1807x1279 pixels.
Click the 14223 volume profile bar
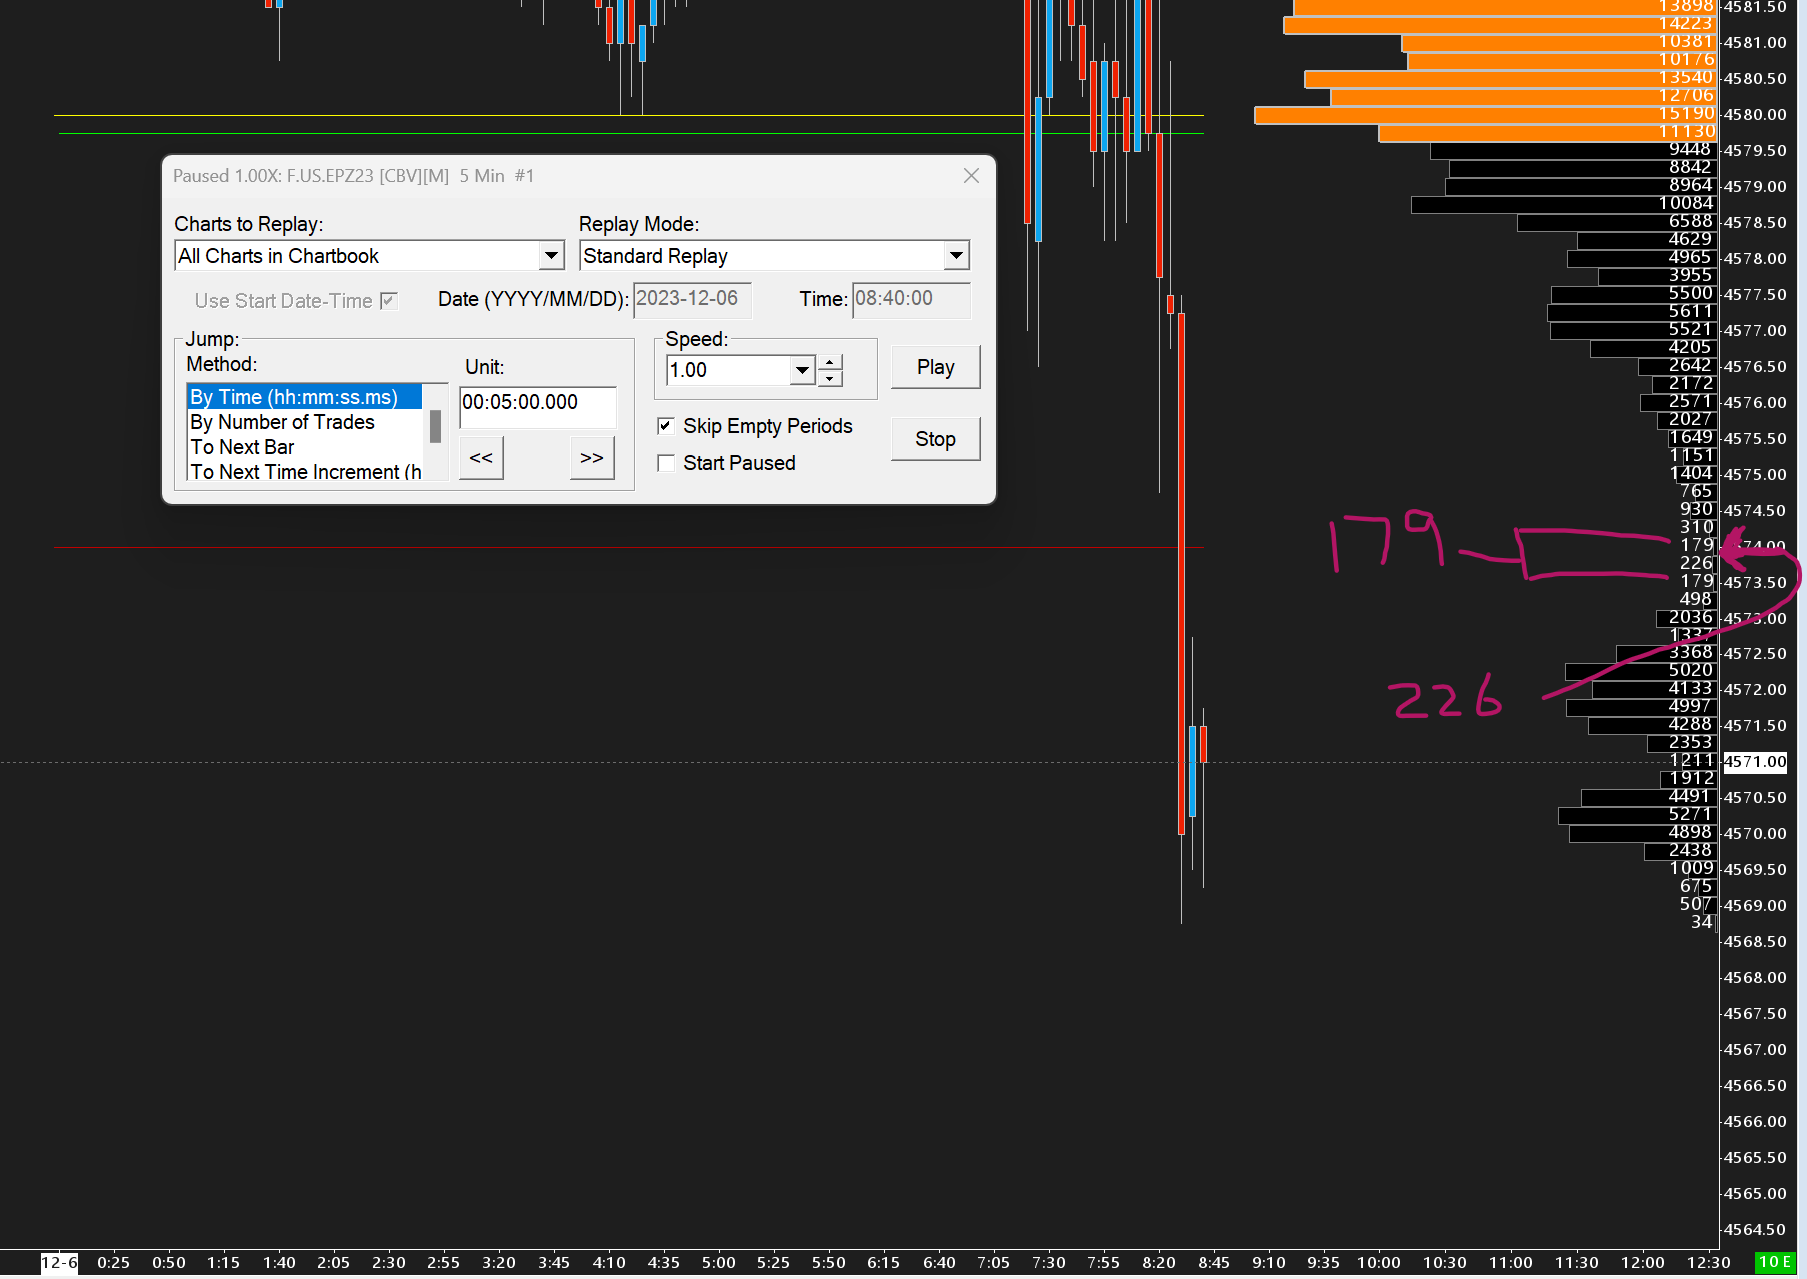pyautogui.click(x=1500, y=24)
